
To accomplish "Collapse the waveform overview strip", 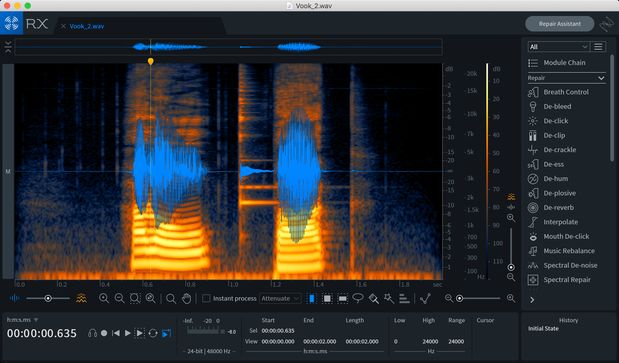I will [8, 47].
